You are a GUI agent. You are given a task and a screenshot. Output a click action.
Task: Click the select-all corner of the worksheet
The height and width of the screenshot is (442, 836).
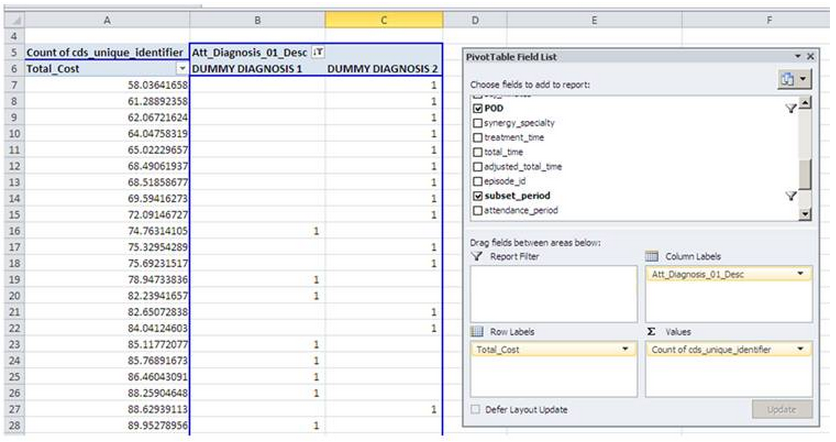click(14, 20)
